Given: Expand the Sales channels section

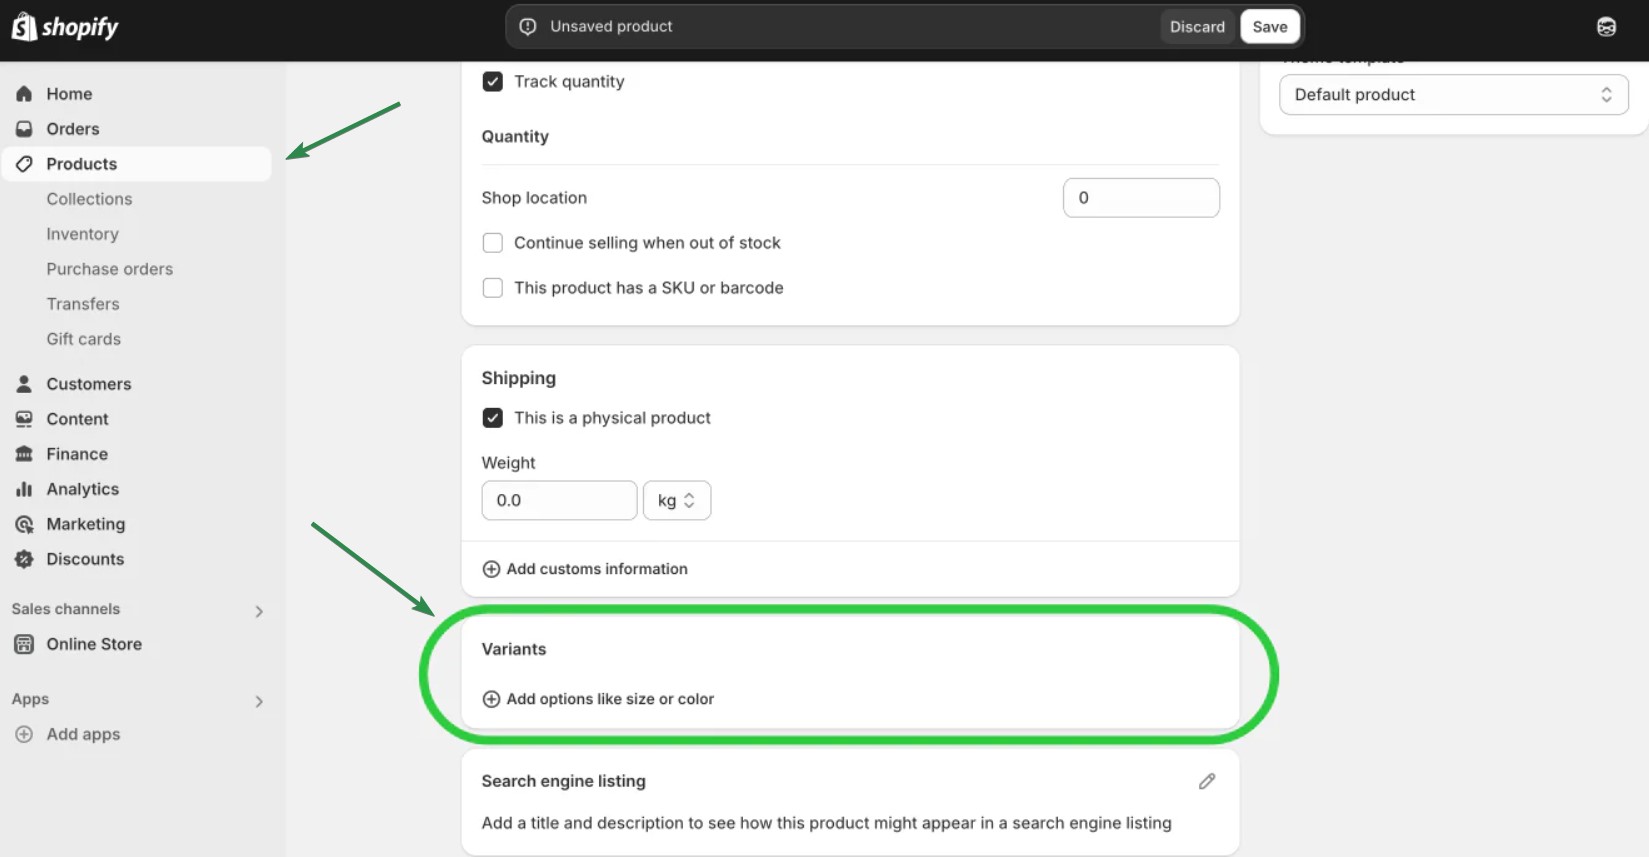Looking at the screenshot, I should pyautogui.click(x=259, y=610).
